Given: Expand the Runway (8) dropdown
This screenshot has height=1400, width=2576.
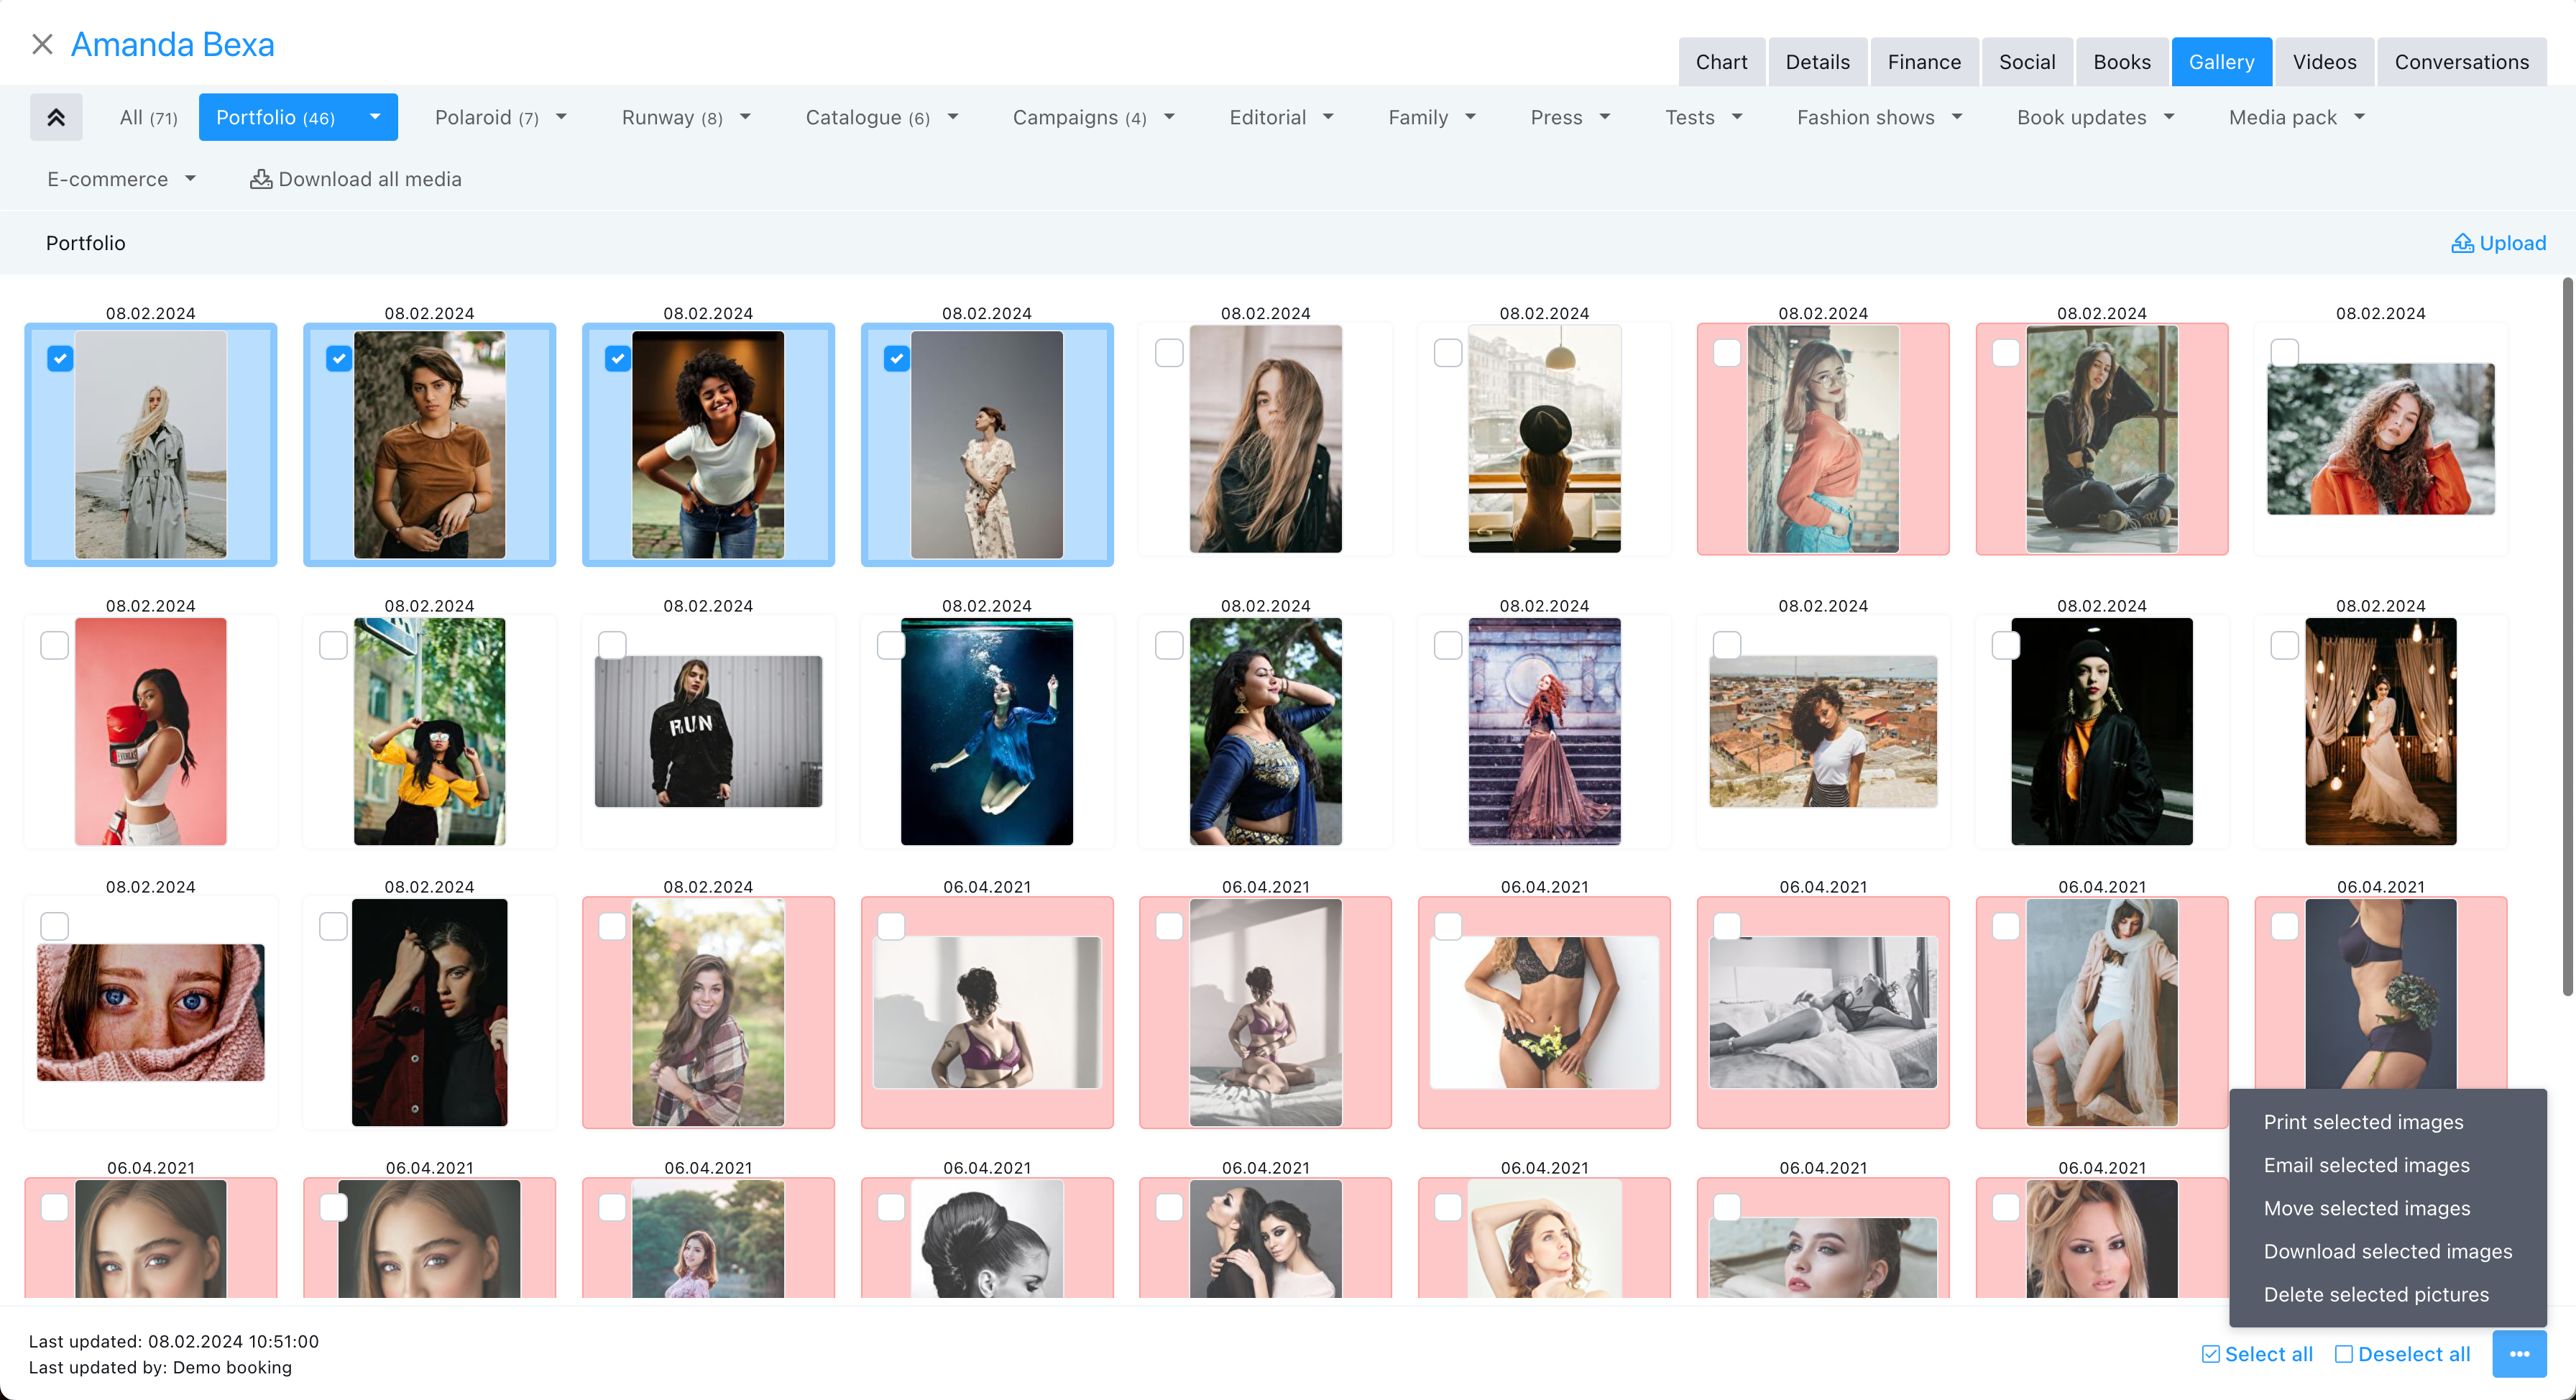Looking at the screenshot, I should 745,117.
